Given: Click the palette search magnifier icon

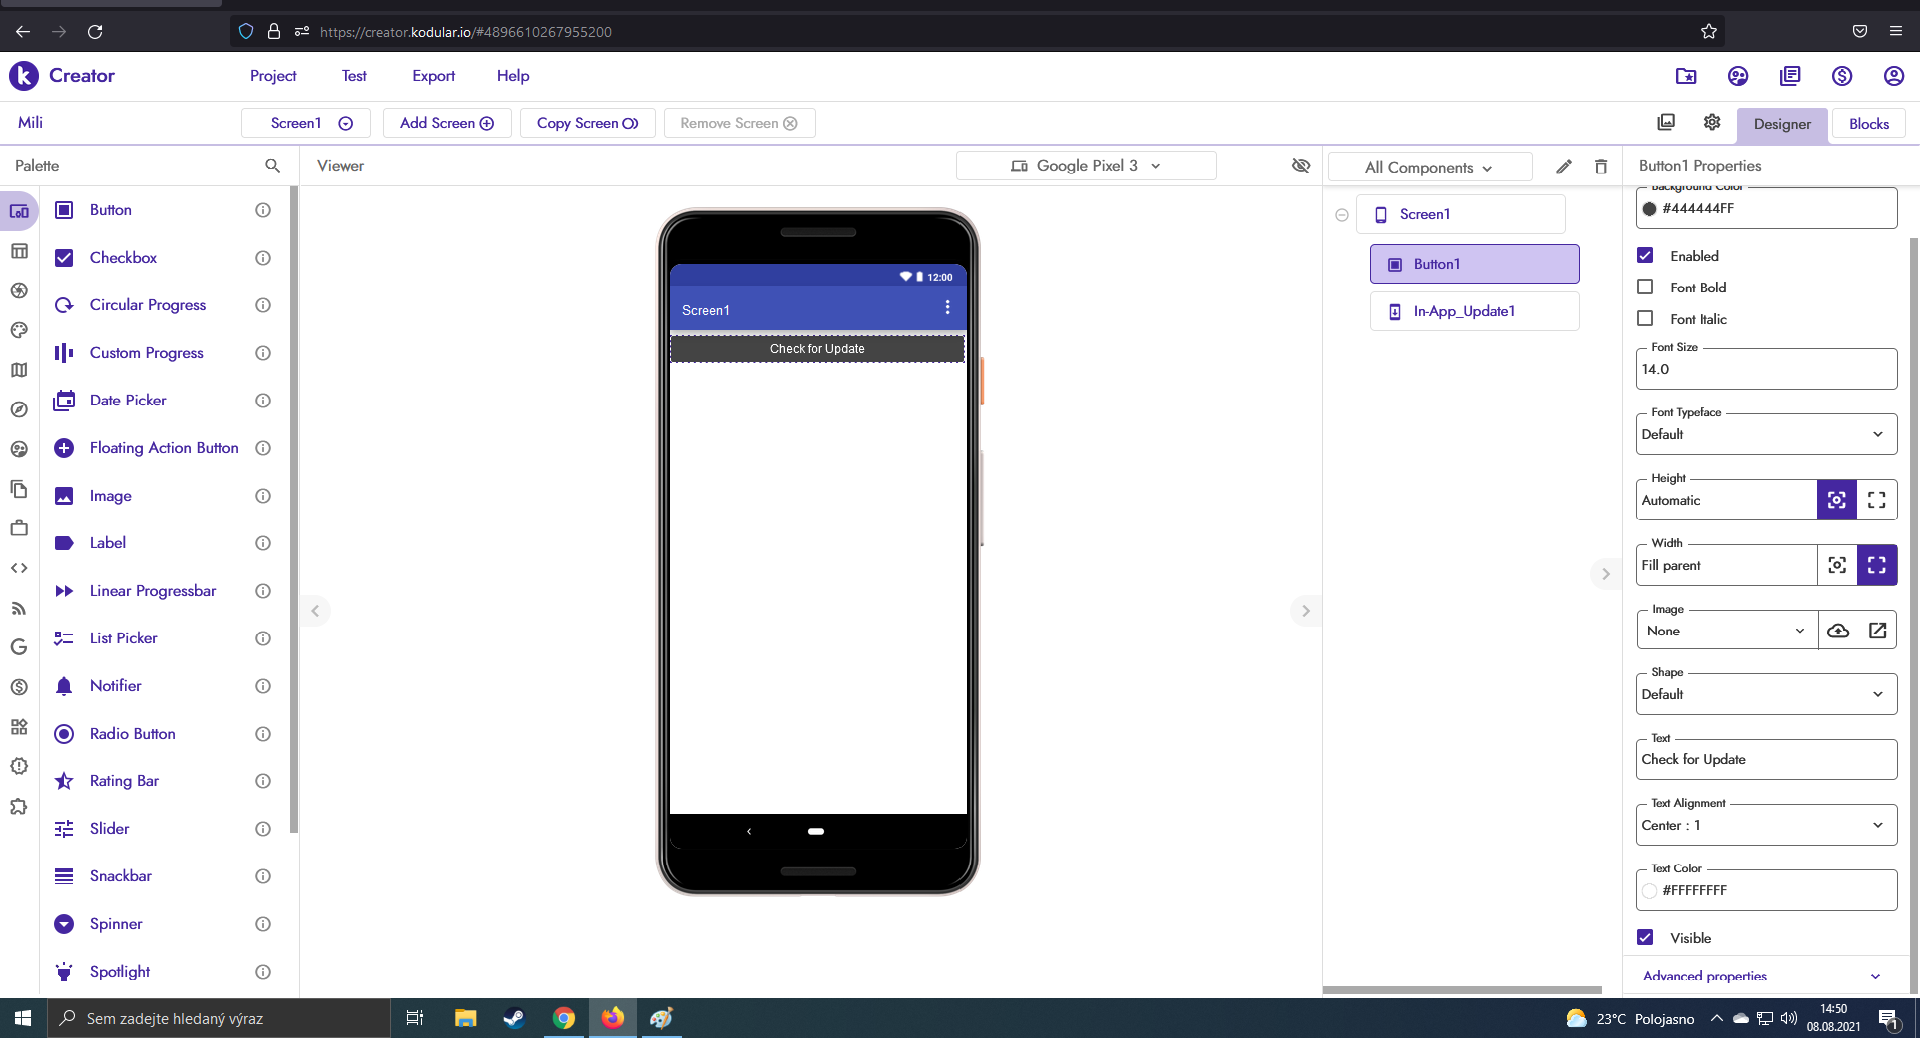Looking at the screenshot, I should tap(272, 166).
